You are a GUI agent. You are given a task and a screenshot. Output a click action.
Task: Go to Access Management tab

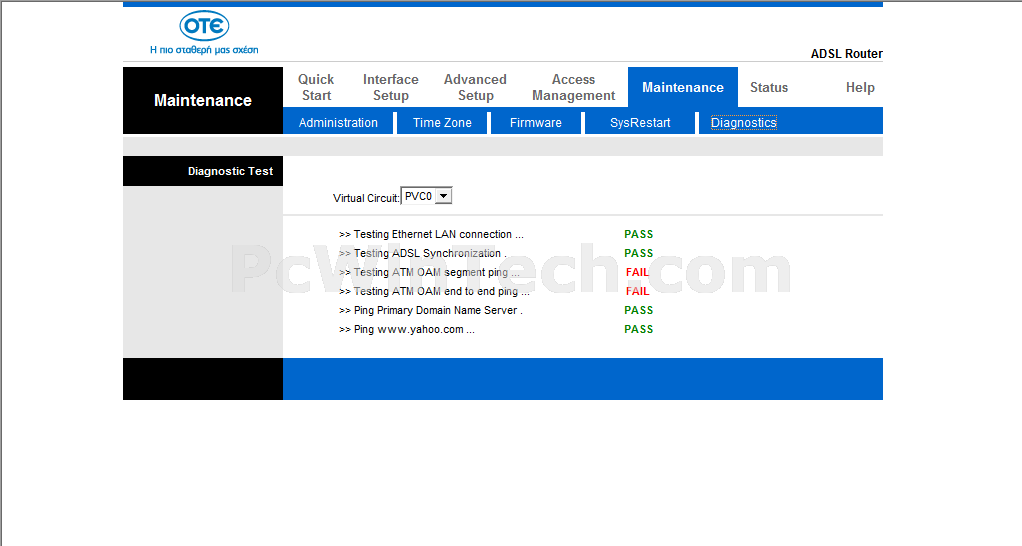pyautogui.click(x=574, y=87)
